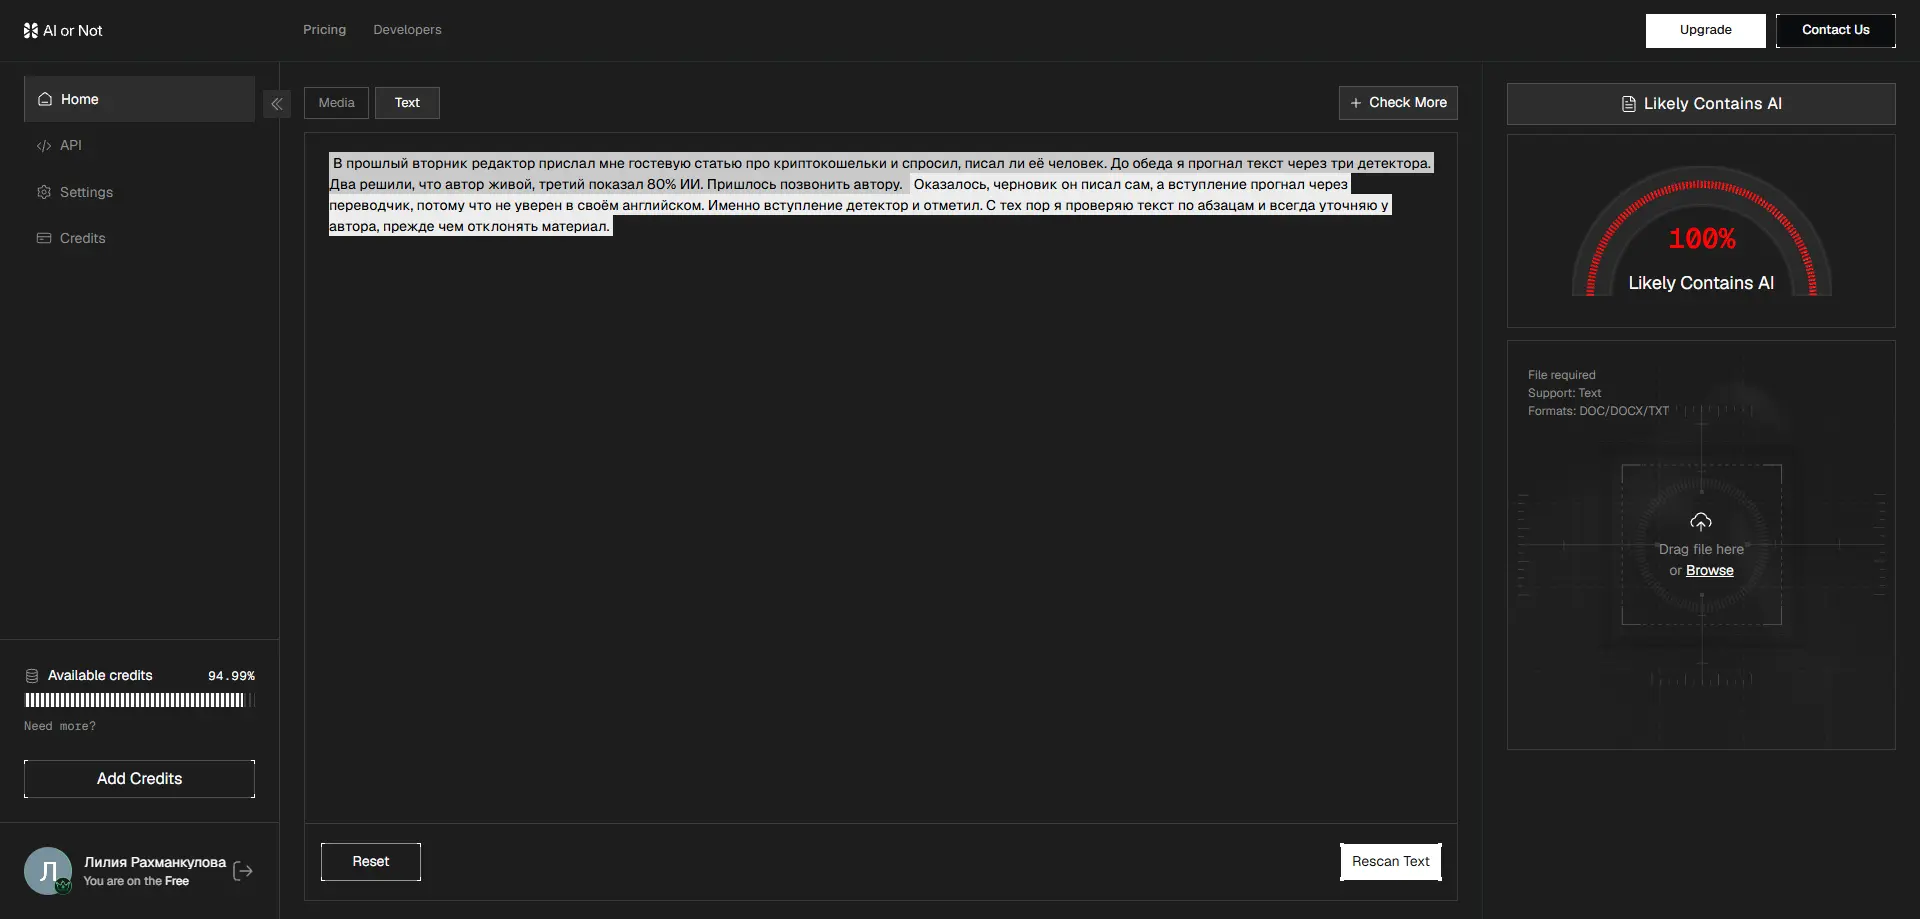The height and width of the screenshot is (919, 1920).
Task: Click the Rescan Text button
Action: 1391,862
